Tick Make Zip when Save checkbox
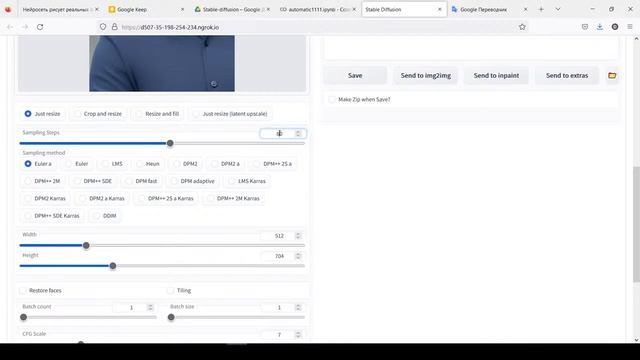640x360 pixels. point(332,99)
